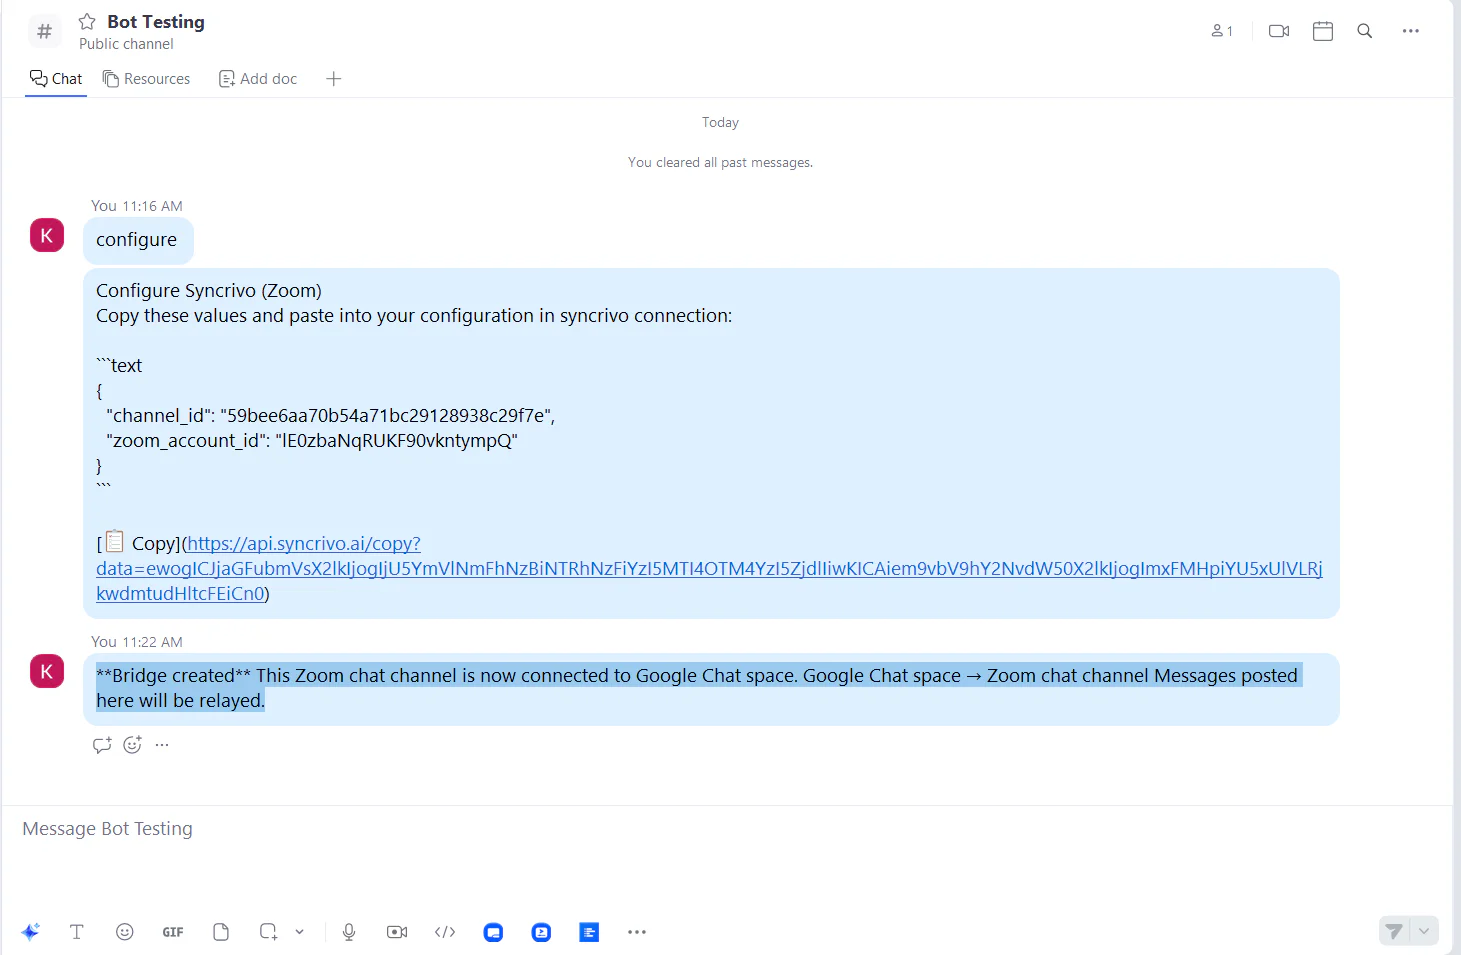Search within the channel
Viewport: 1461px width, 955px height.
1365,31
